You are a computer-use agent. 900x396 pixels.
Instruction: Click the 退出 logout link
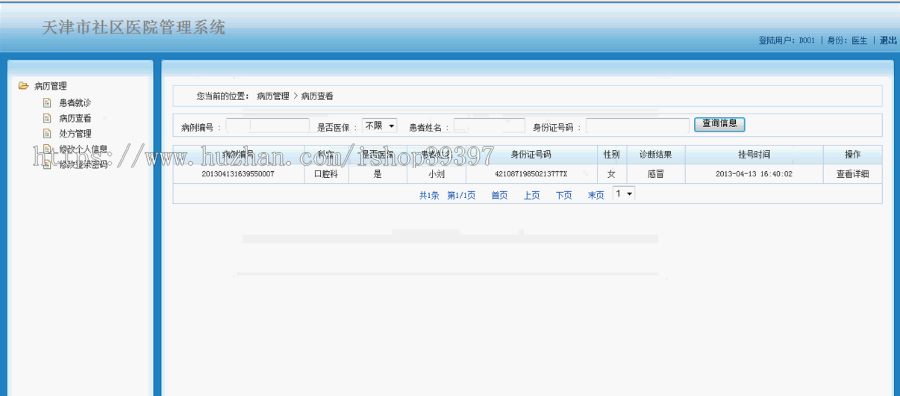coord(888,40)
